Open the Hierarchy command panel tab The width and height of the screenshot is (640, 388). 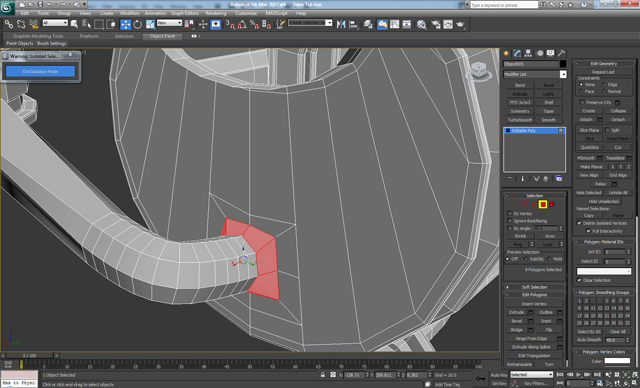pyautogui.click(x=529, y=53)
